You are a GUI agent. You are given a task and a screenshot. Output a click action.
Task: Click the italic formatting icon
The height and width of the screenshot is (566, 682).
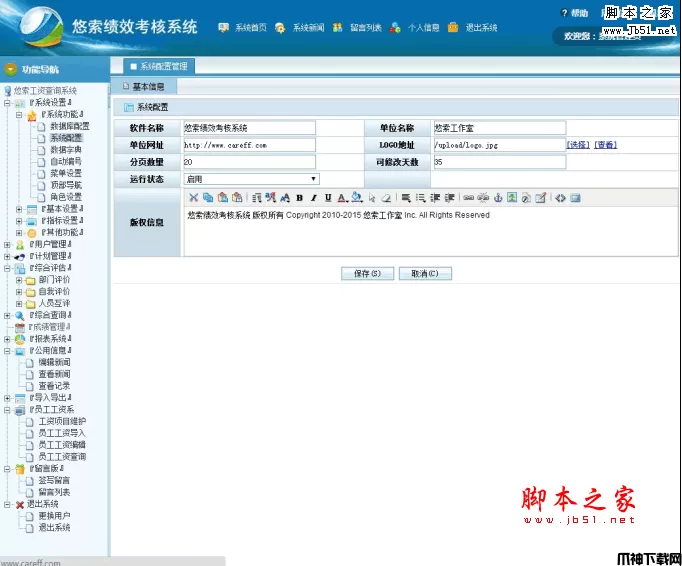coord(313,197)
